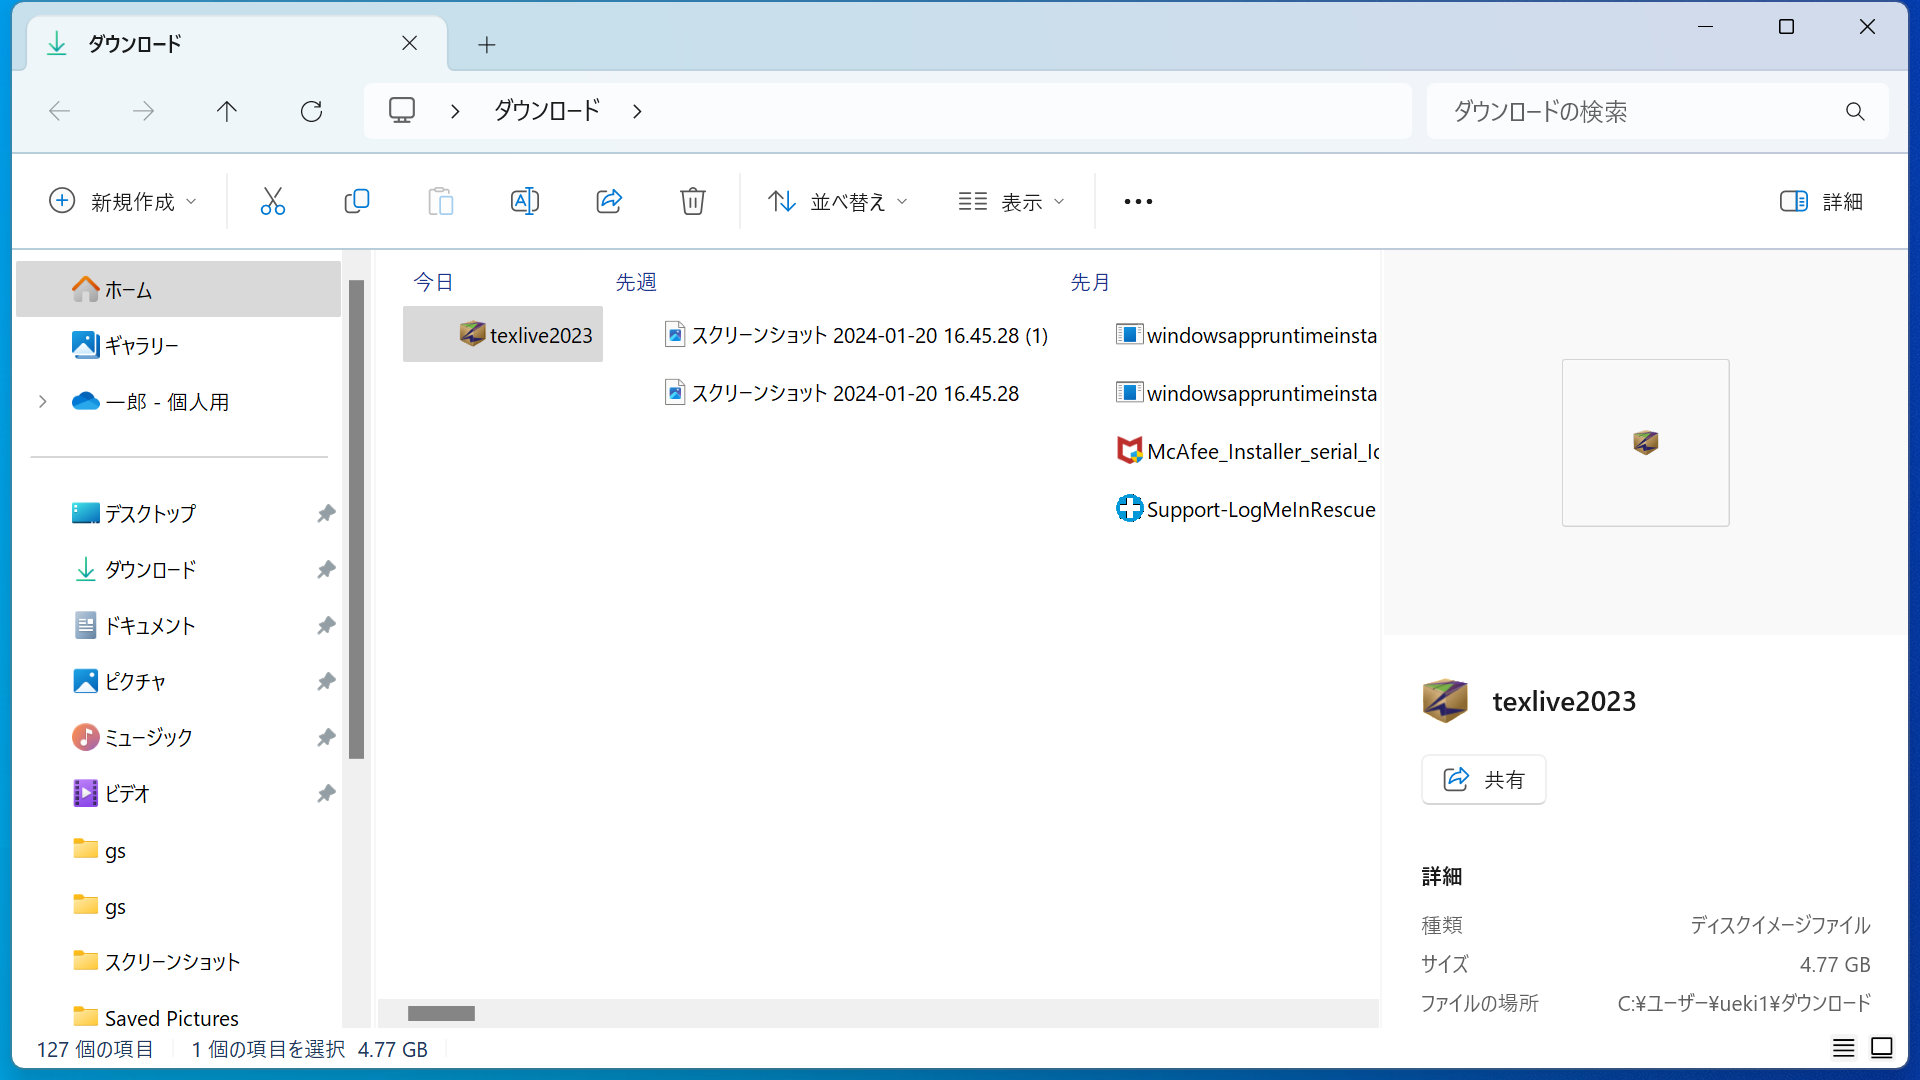Open the 新規作成 new item menu
1920x1080 pixels.
pos(122,201)
